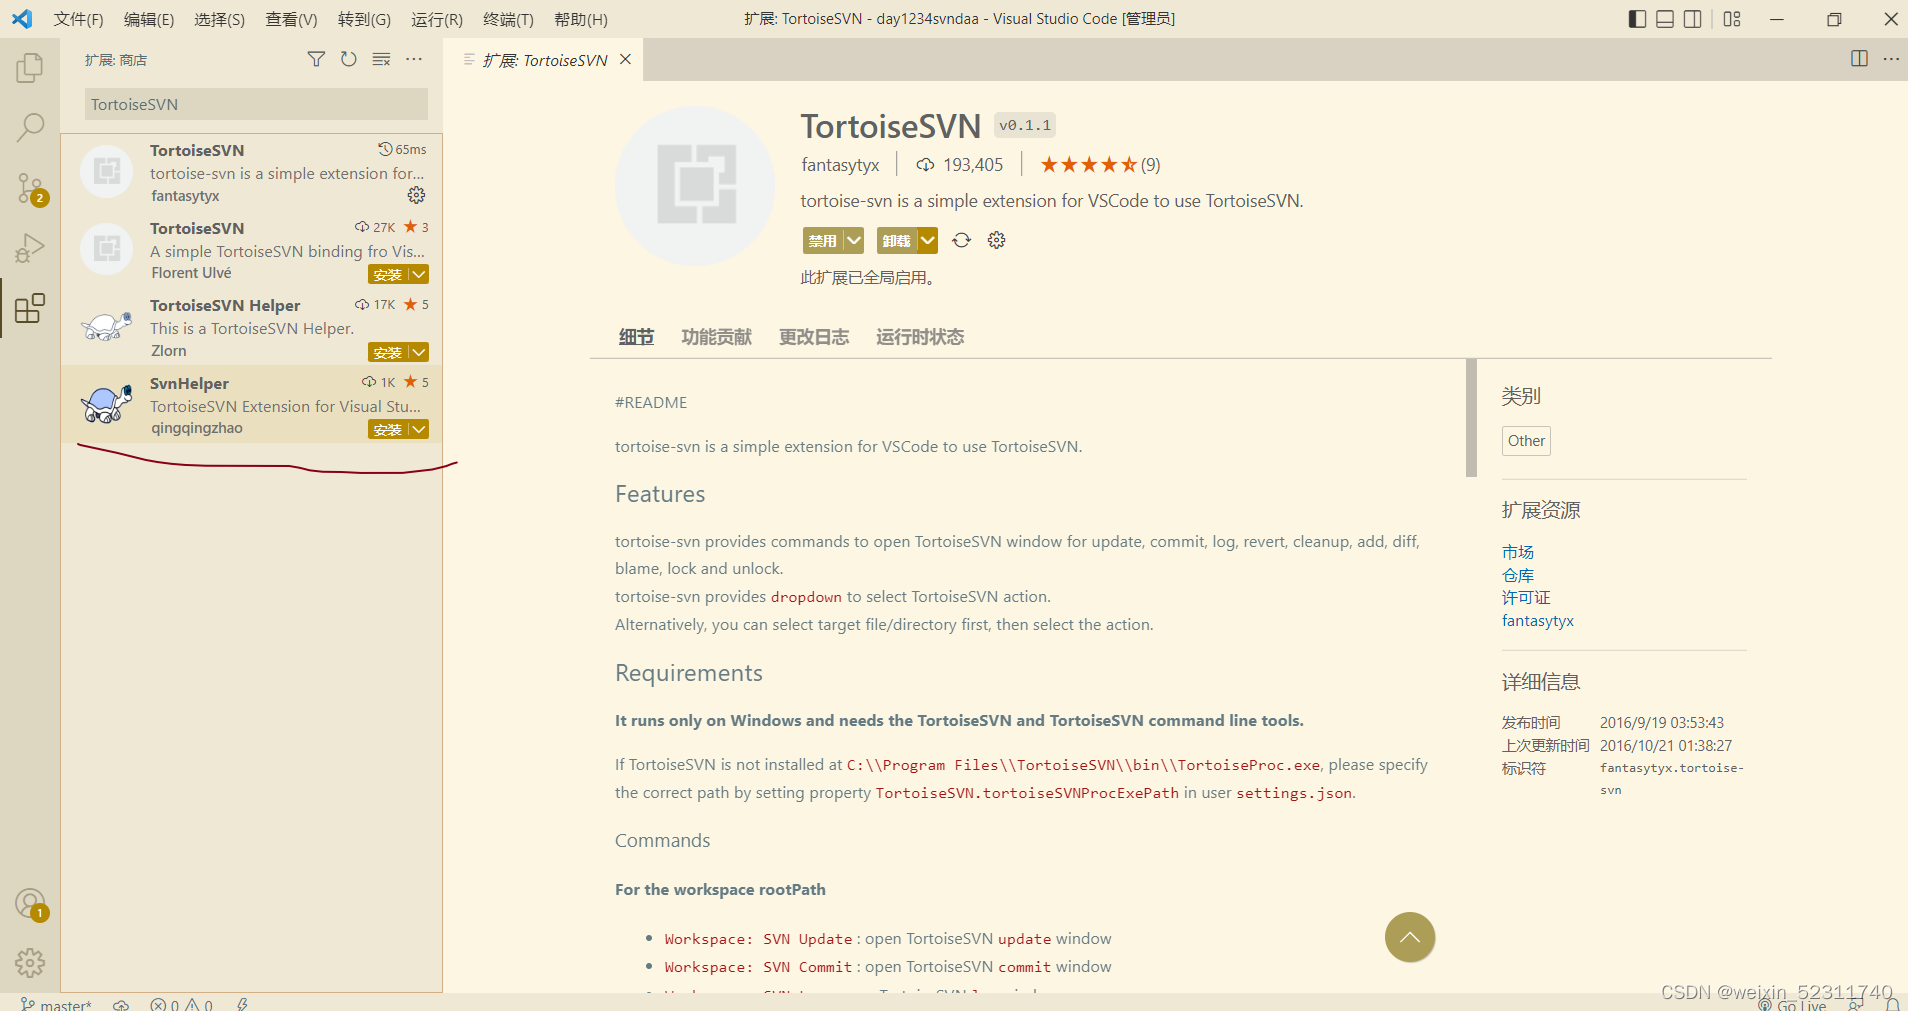
Task: Toggle the secondary side bar visibility
Action: tap(1693, 19)
